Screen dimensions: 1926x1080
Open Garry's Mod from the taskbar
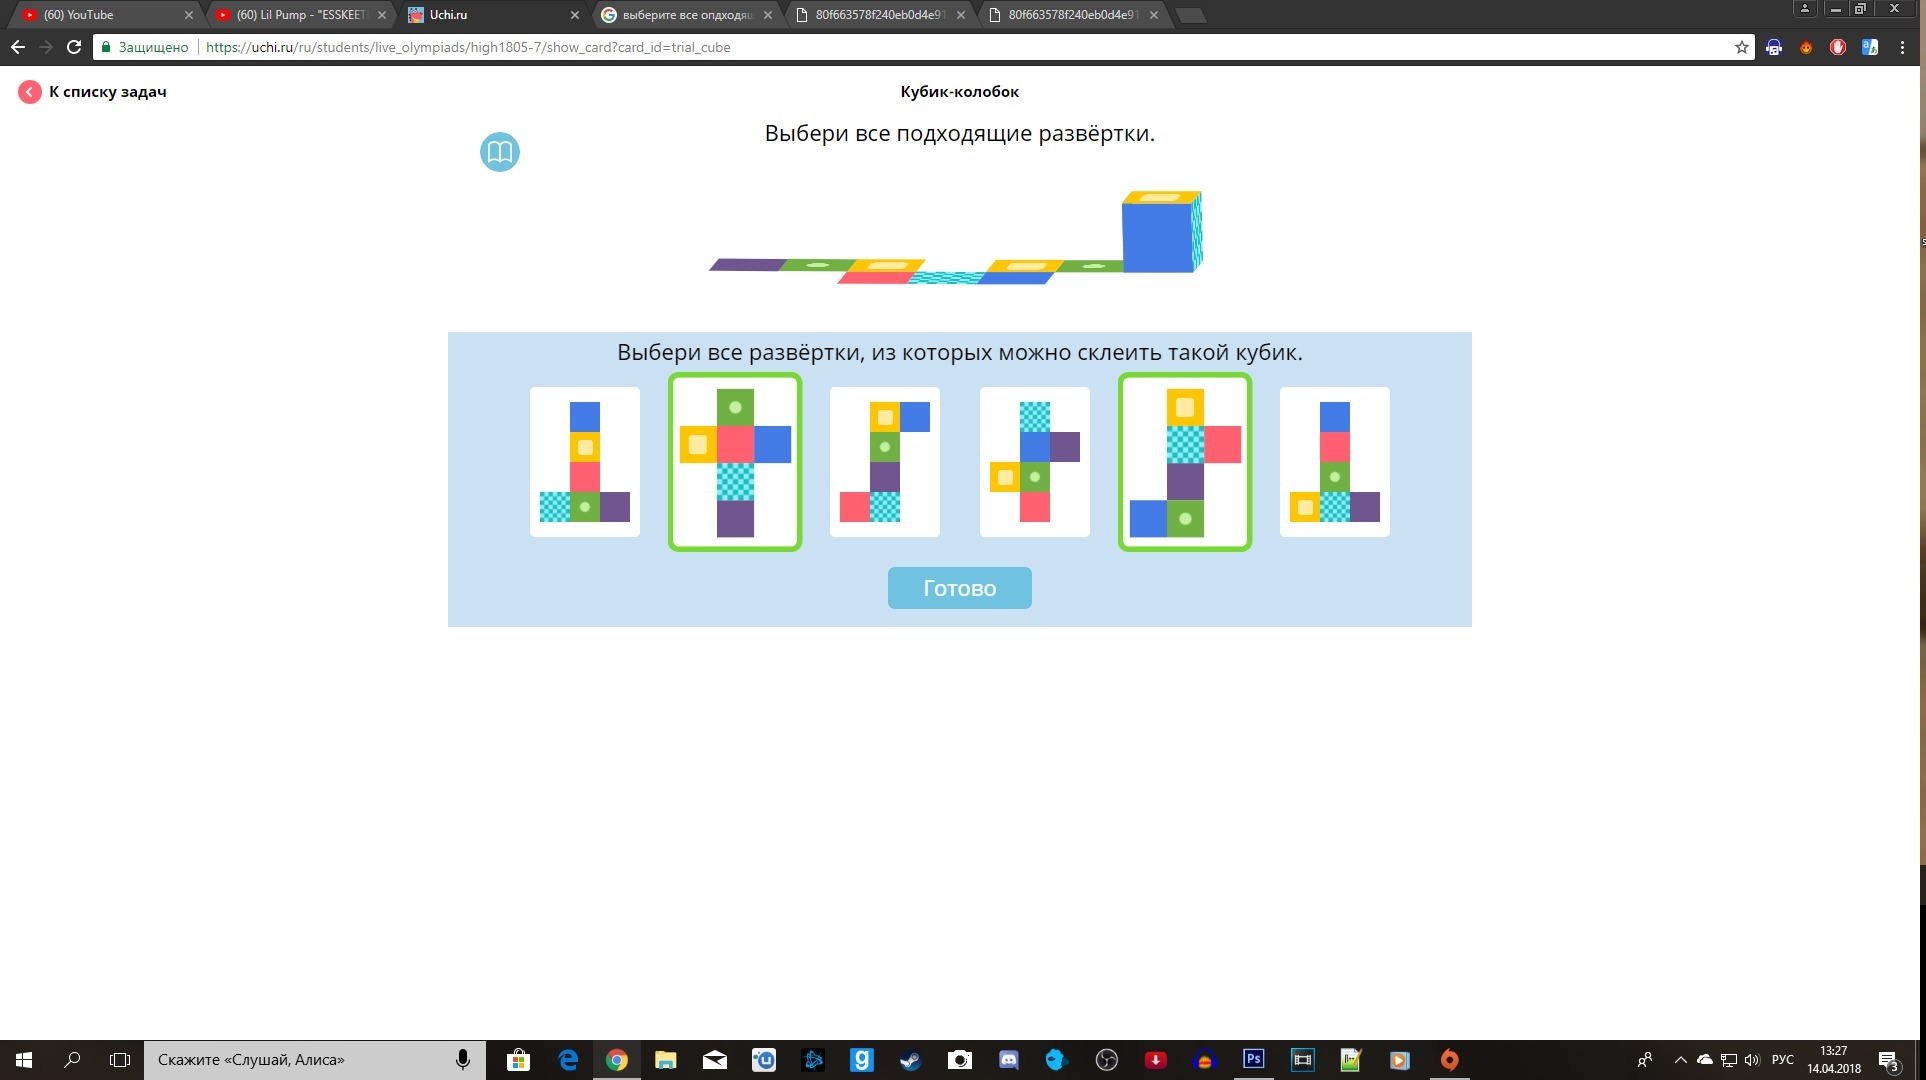(861, 1060)
